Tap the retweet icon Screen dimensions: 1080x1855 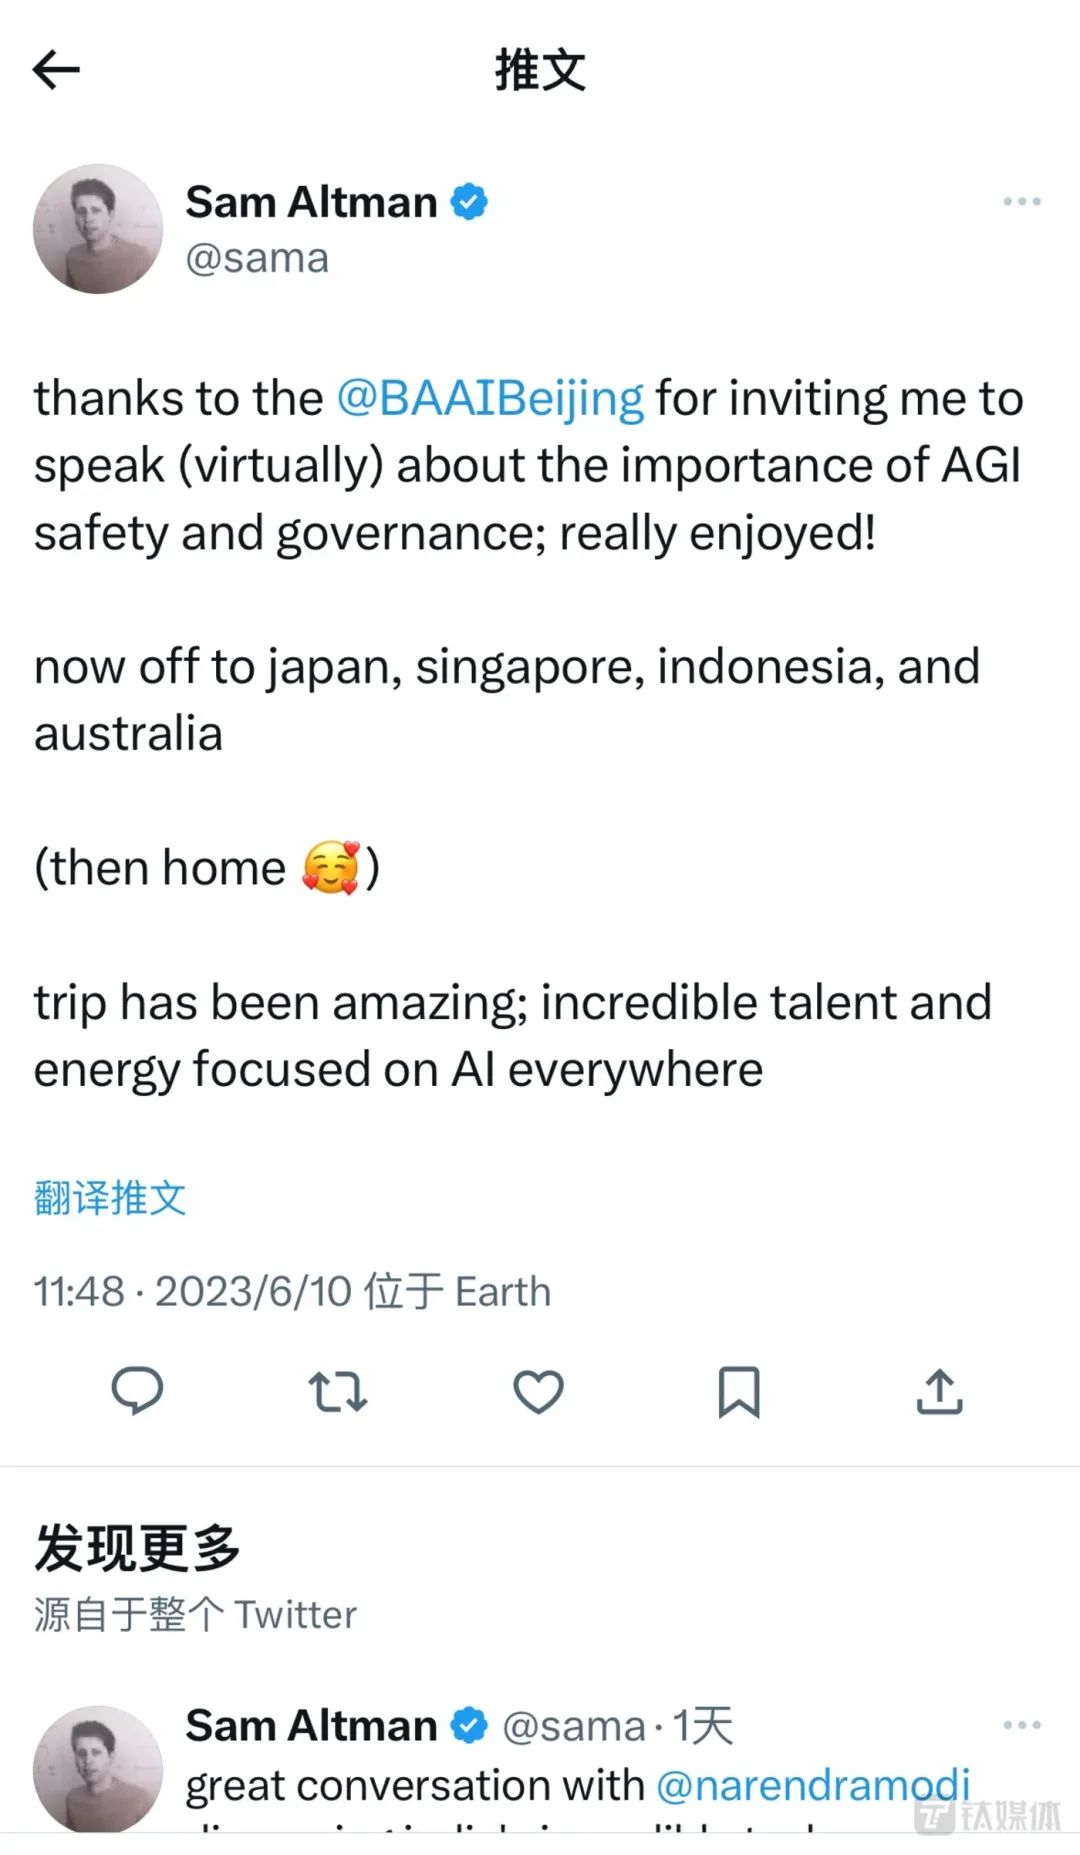338,1392
